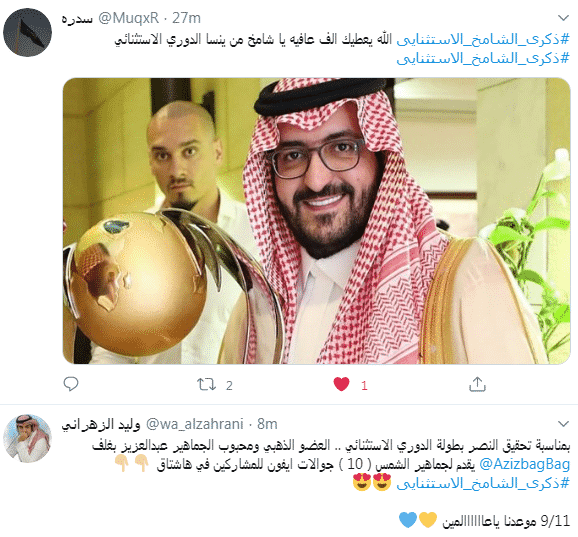Open second-line hashtag in first tweet
Image resolution: width=578 pixels, height=537 pixels.
click(483, 58)
